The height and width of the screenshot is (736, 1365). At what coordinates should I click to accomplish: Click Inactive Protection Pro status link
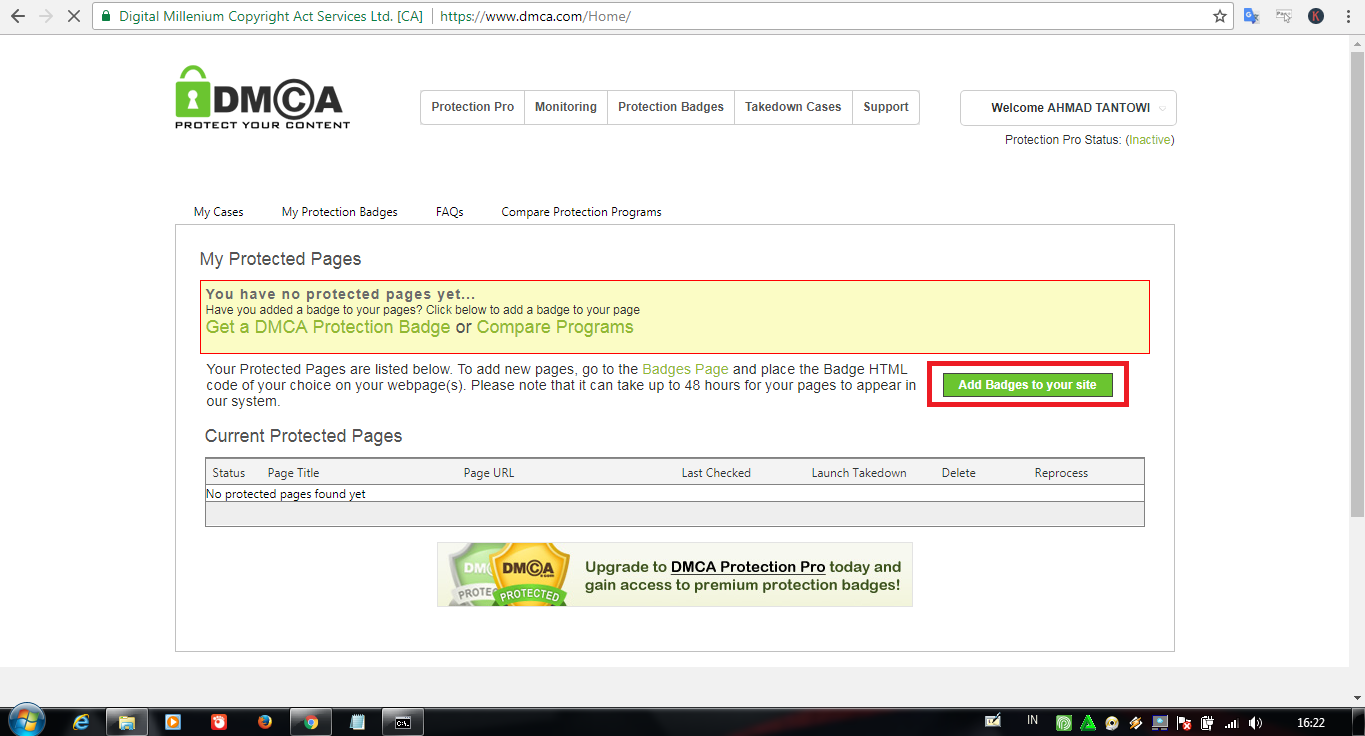coord(1150,140)
